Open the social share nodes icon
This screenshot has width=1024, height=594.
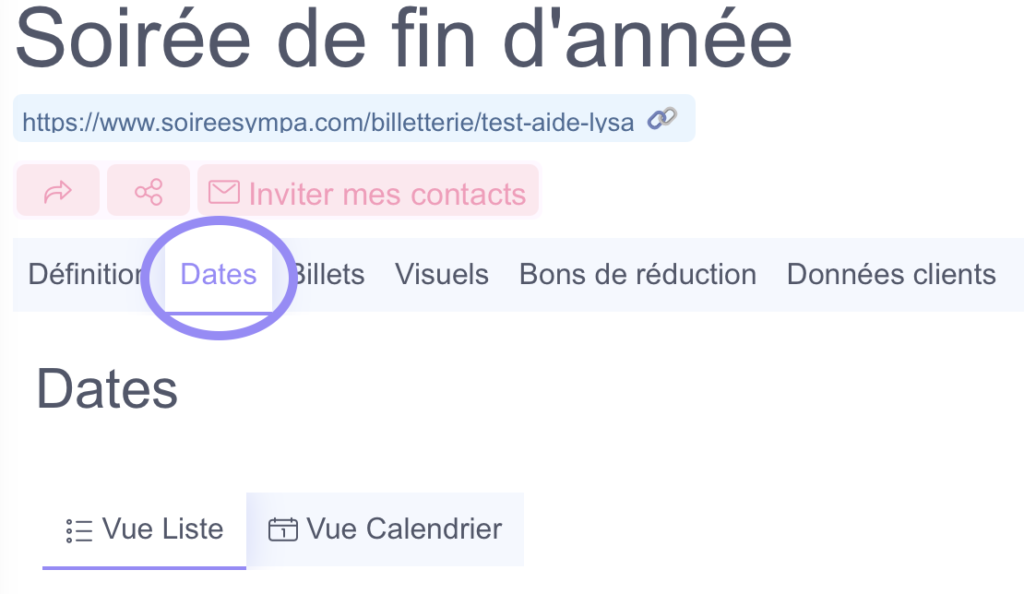click(x=148, y=191)
